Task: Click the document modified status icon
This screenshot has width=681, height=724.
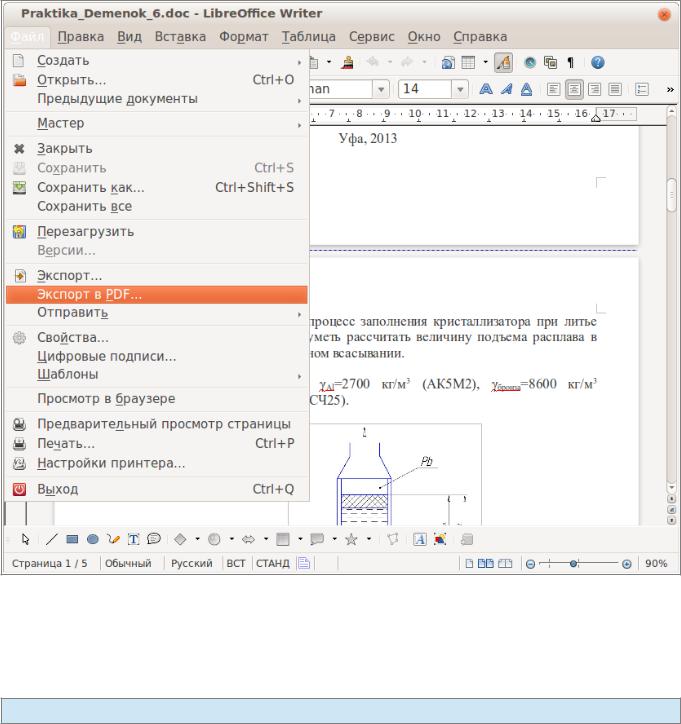Action: (x=304, y=563)
